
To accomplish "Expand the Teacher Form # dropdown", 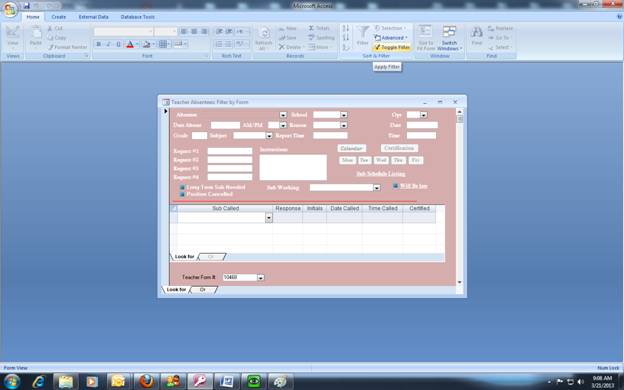I will [x=260, y=277].
